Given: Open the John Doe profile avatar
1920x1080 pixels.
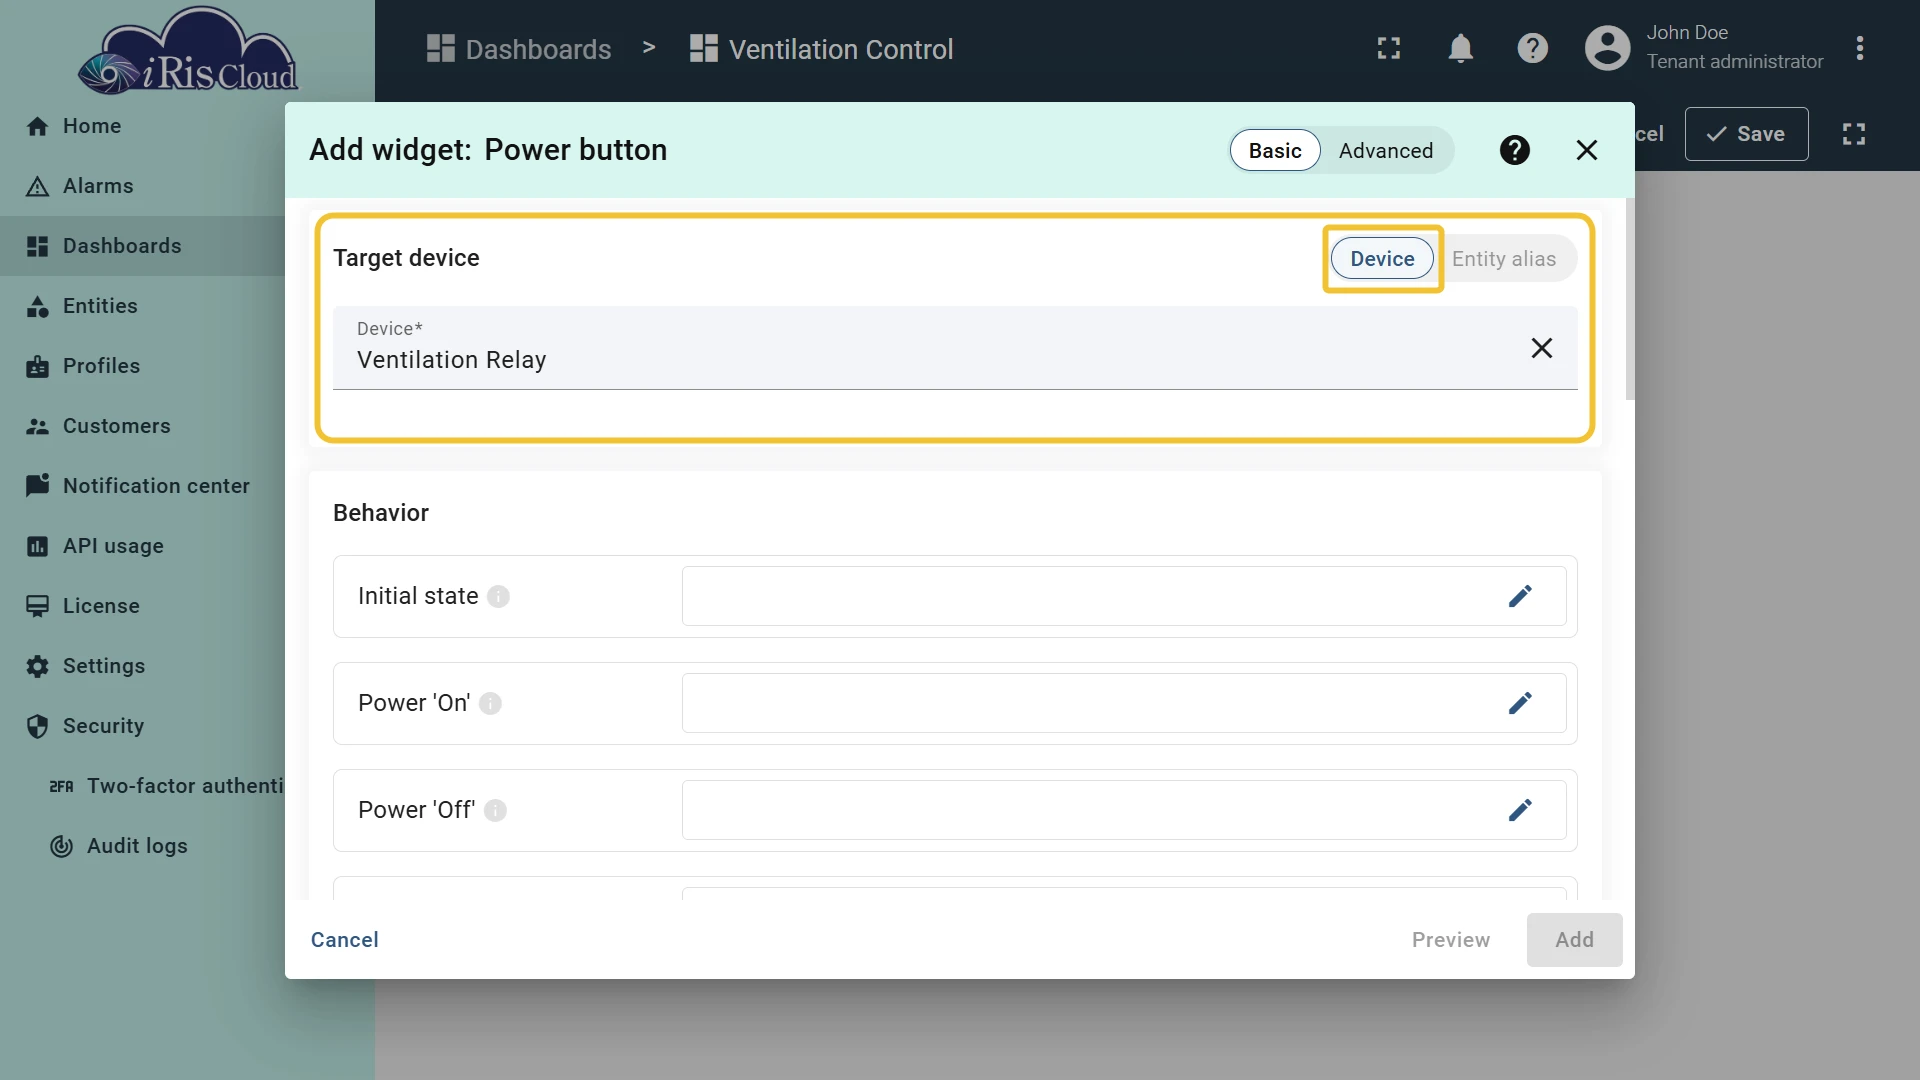Looking at the screenshot, I should (1607, 48).
